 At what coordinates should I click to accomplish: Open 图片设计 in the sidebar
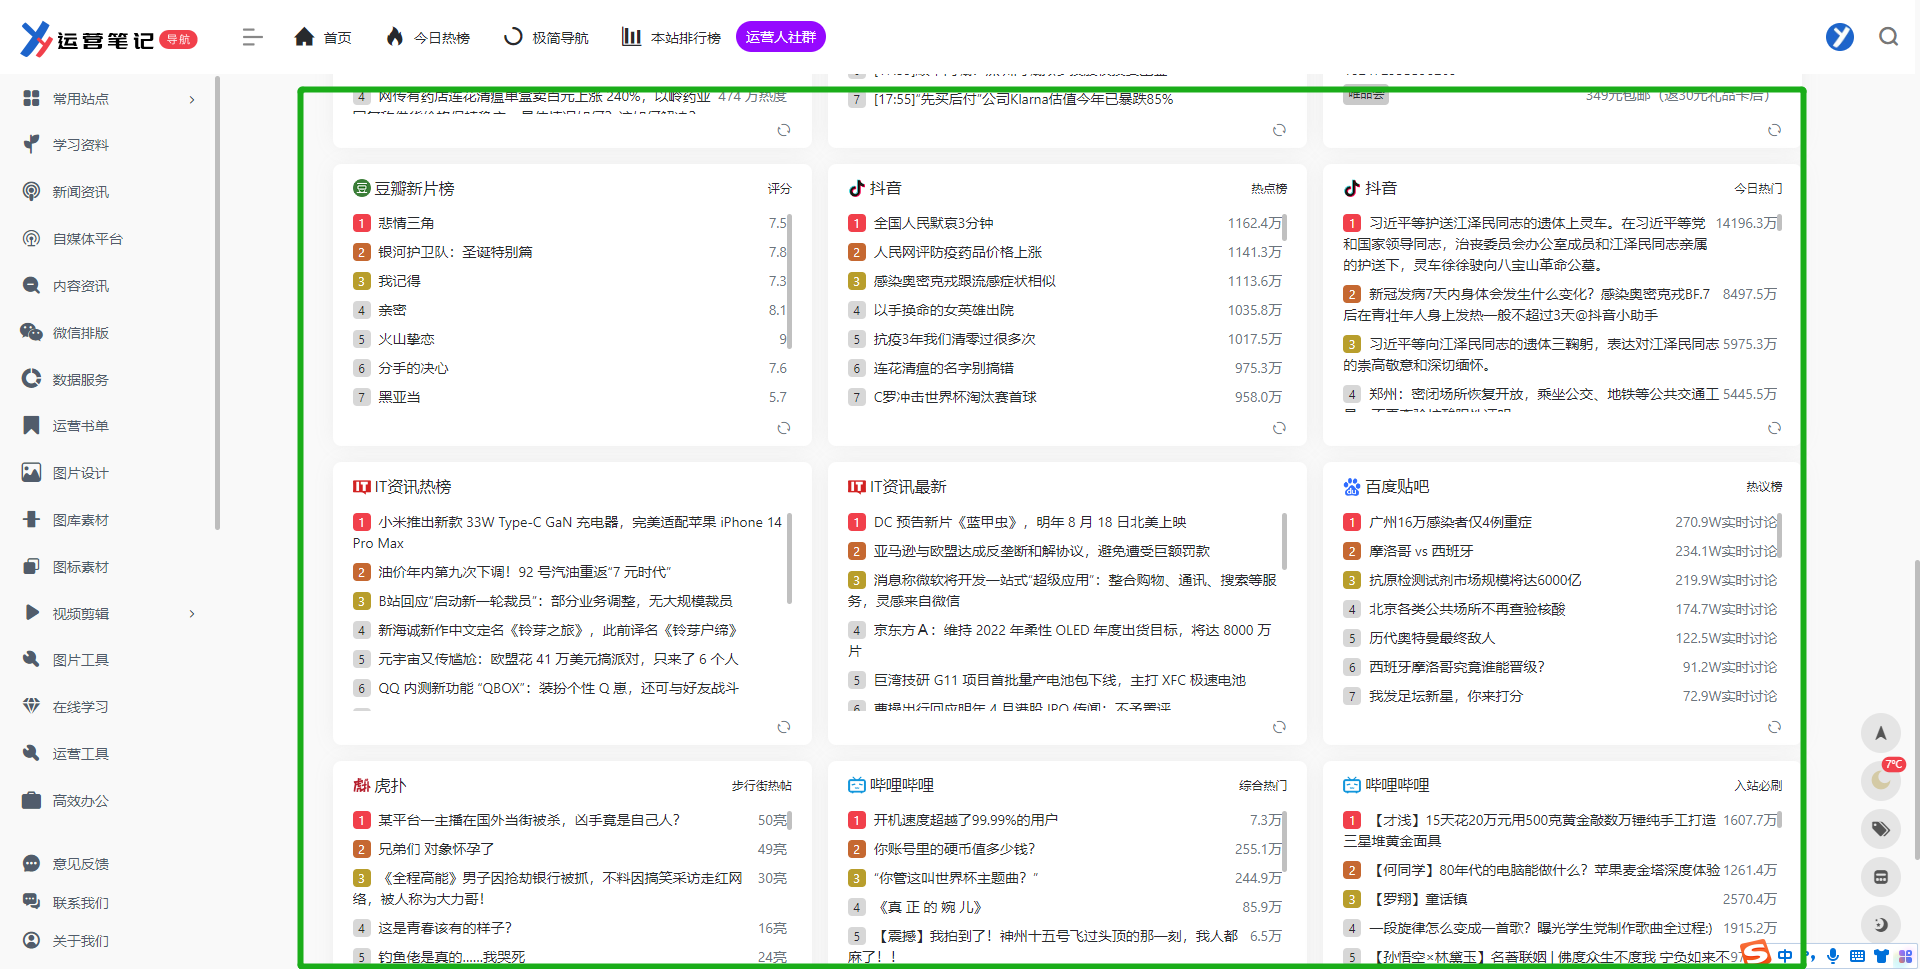click(x=81, y=473)
